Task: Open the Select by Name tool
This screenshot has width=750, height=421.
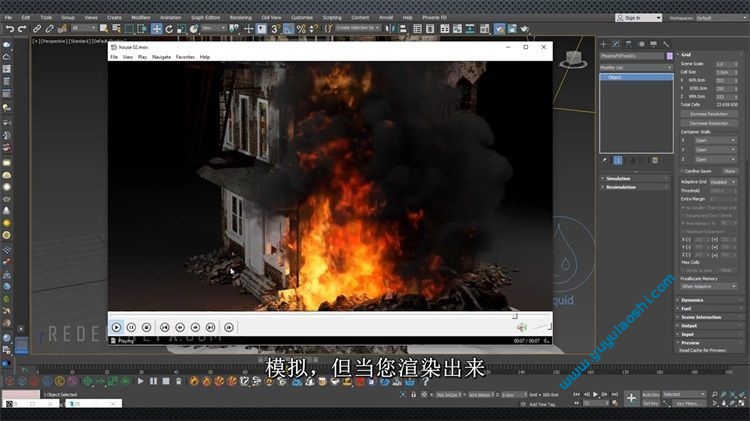Action: (x=116, y=29)
